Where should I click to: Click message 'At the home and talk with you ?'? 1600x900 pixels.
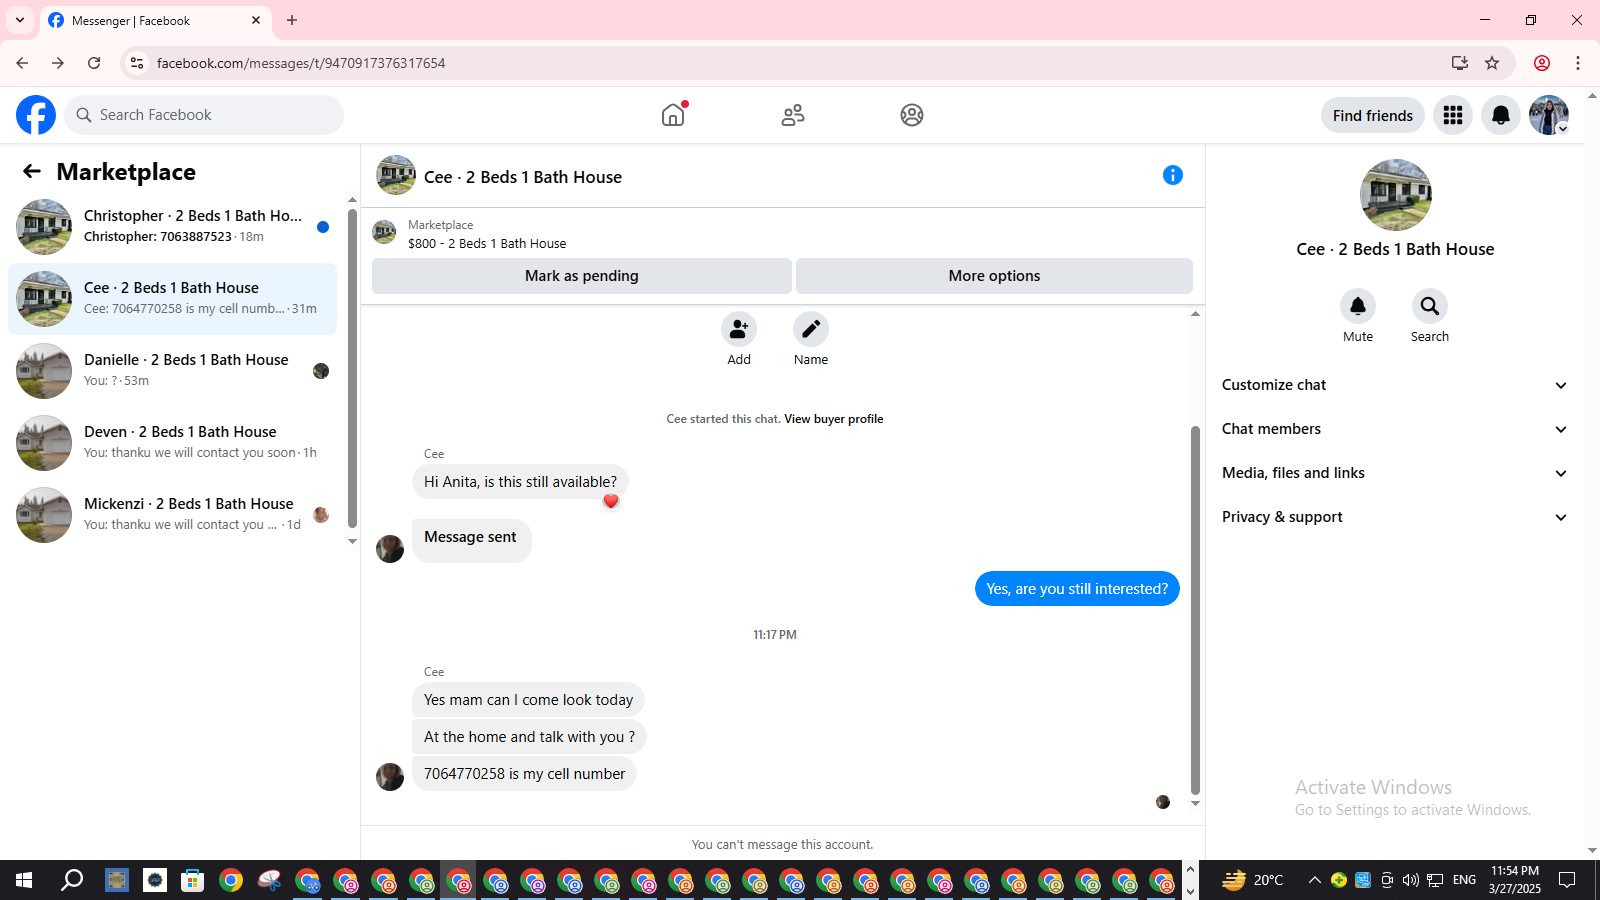(529, 737)
